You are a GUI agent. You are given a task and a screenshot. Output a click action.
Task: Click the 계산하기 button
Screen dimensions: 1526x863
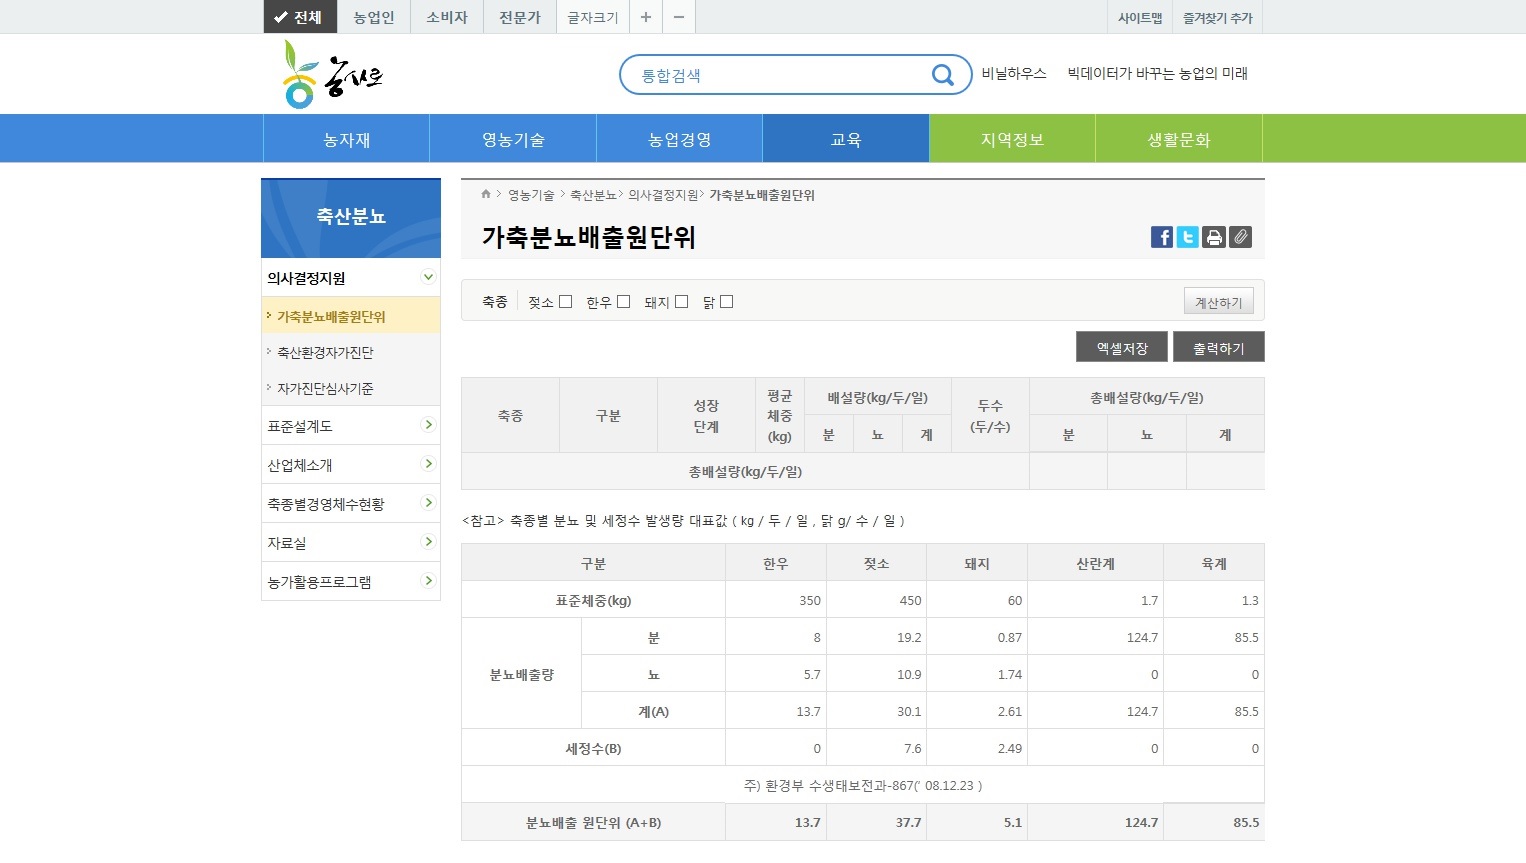coord(1218,302)
